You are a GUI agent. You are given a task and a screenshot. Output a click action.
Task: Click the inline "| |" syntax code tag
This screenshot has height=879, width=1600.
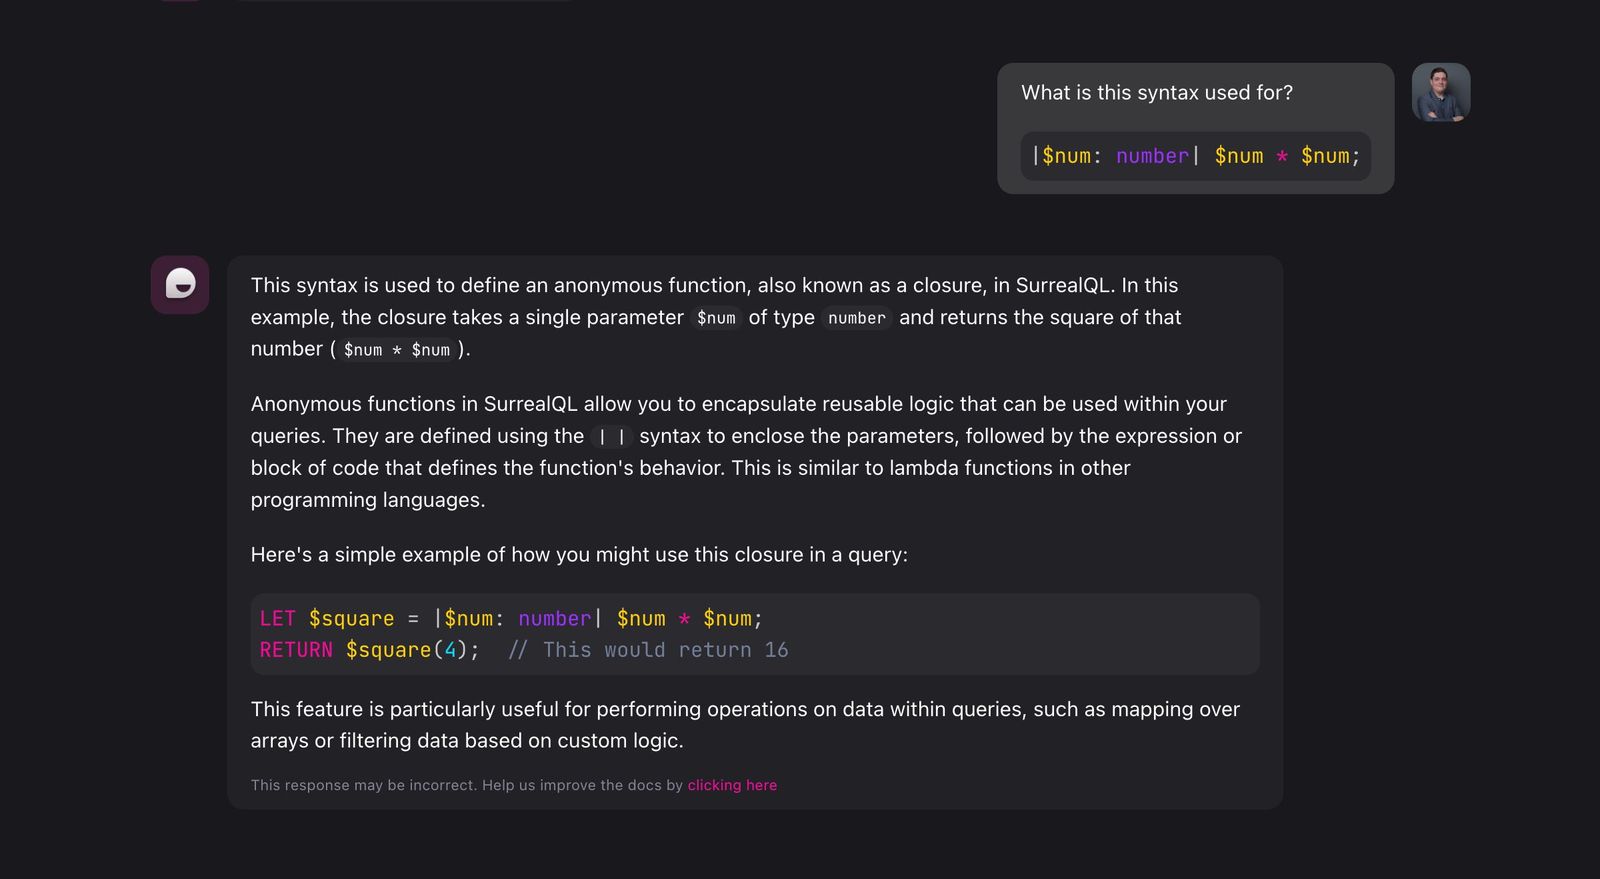611,437
